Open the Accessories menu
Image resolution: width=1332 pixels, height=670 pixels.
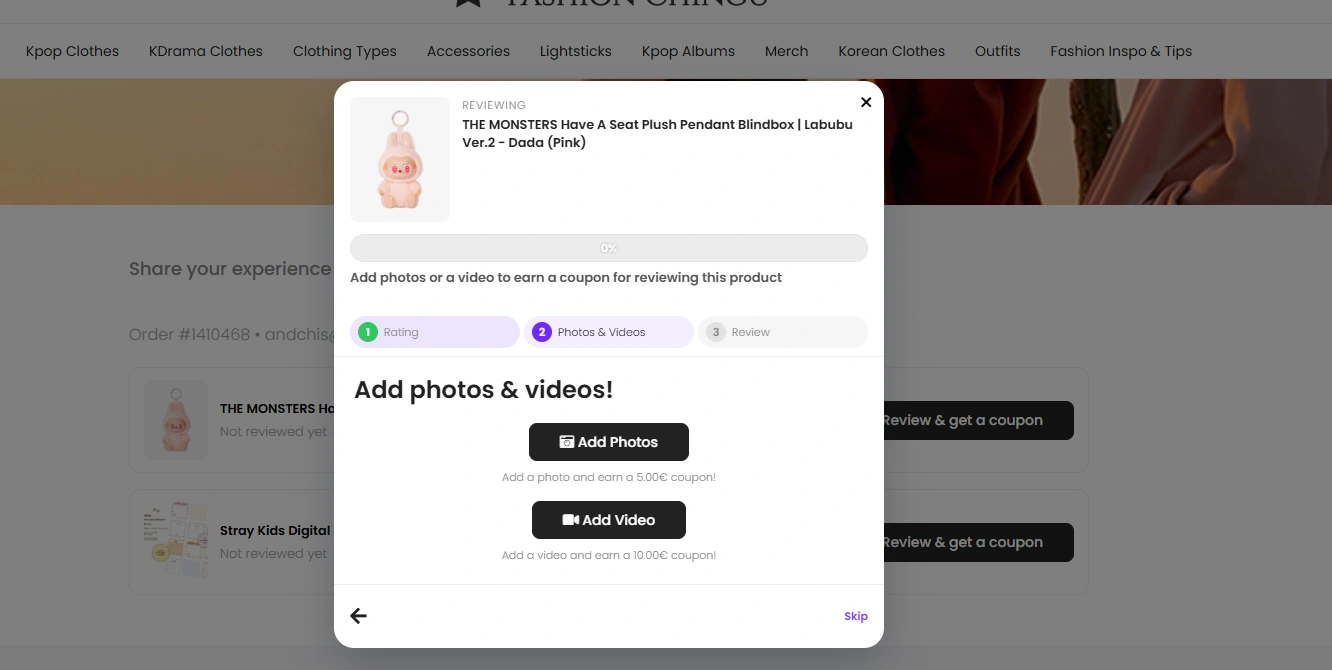pos(468,51)
